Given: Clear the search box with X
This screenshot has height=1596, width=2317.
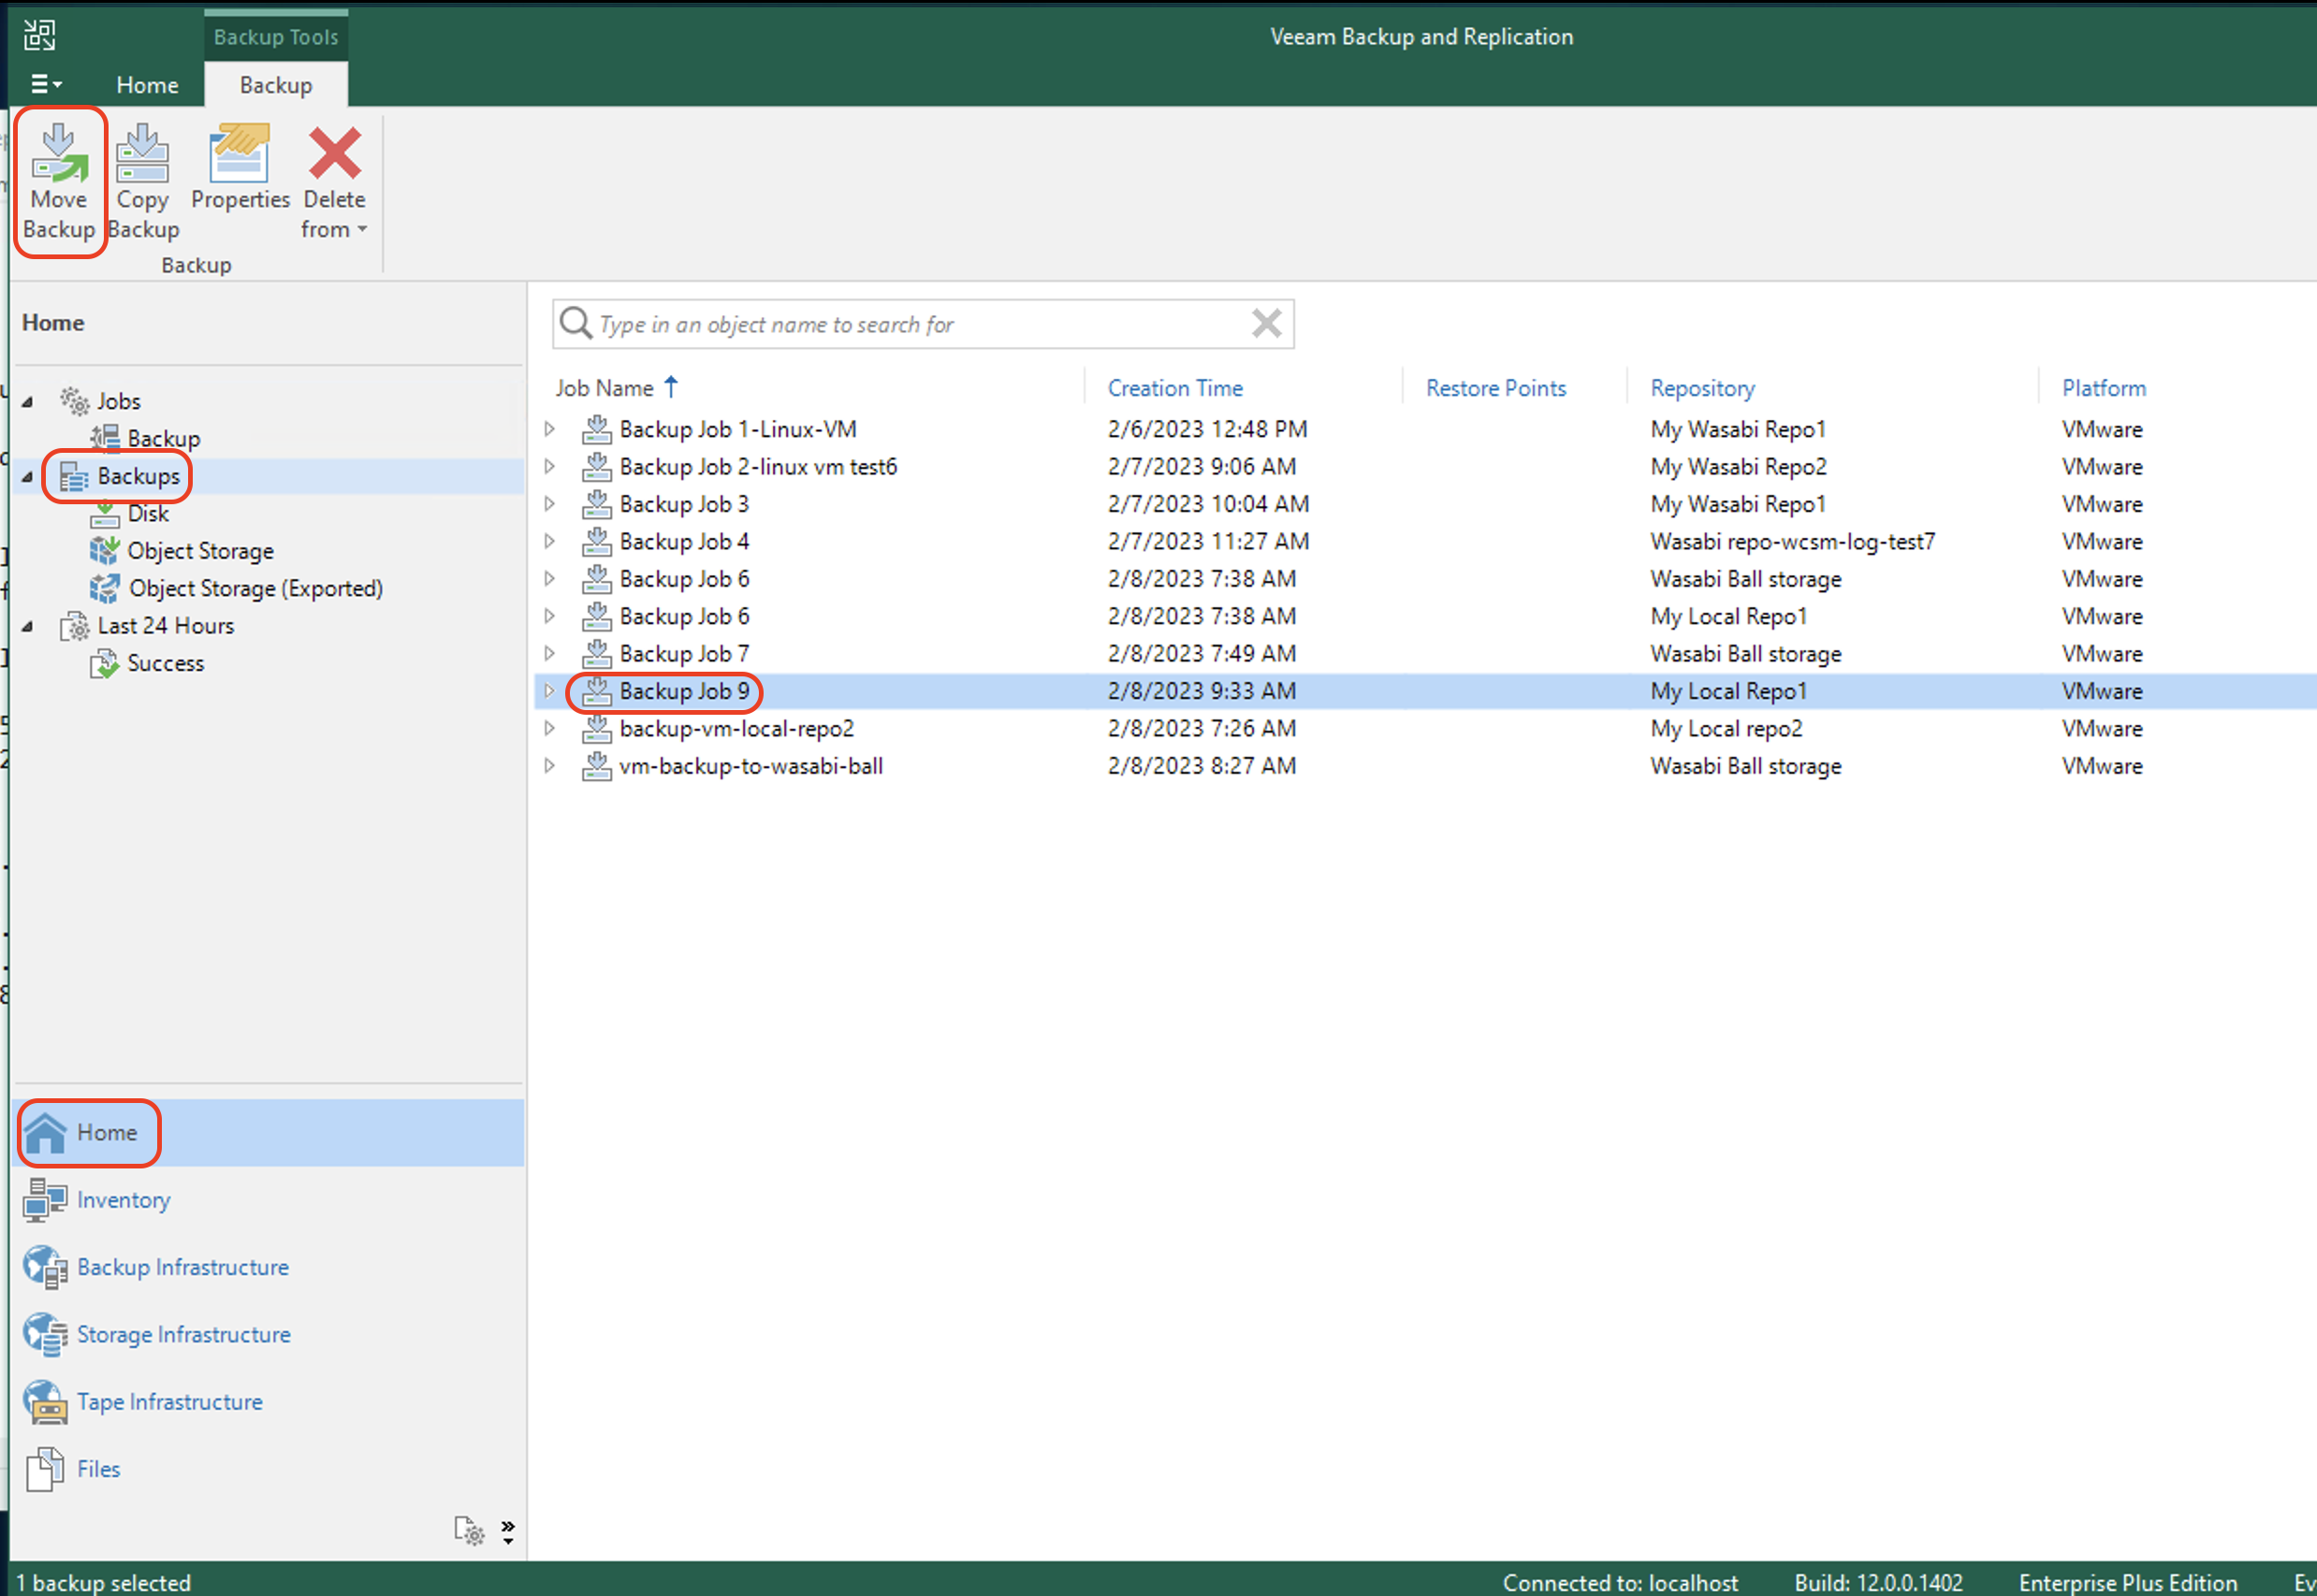Looking at the screenshot, I should coord(1267,323).
